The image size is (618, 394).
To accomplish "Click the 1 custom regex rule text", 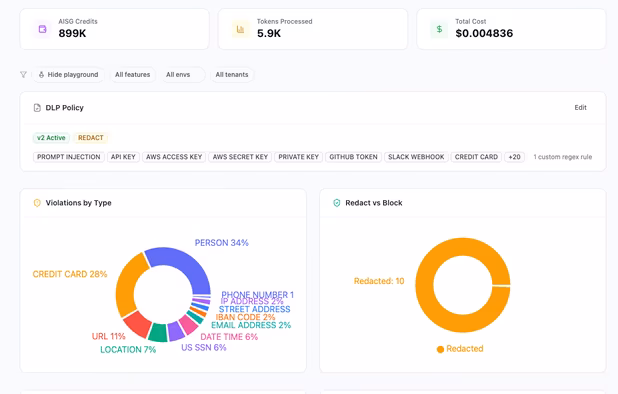I will point(563,157).
